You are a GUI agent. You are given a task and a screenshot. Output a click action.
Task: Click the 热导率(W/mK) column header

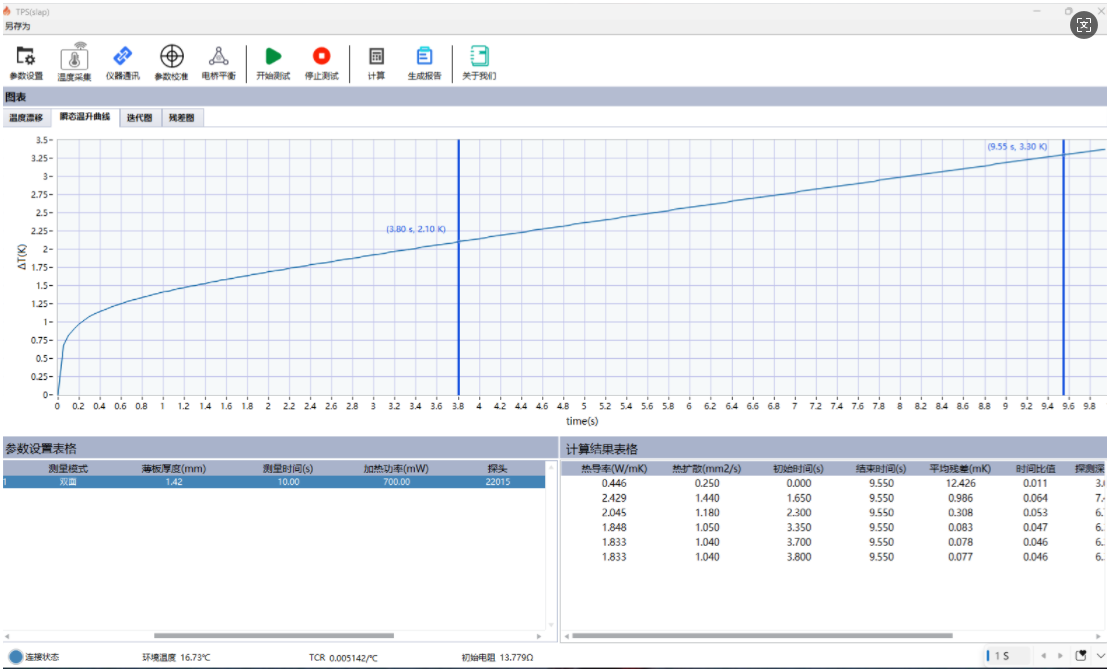click(614, 468)
